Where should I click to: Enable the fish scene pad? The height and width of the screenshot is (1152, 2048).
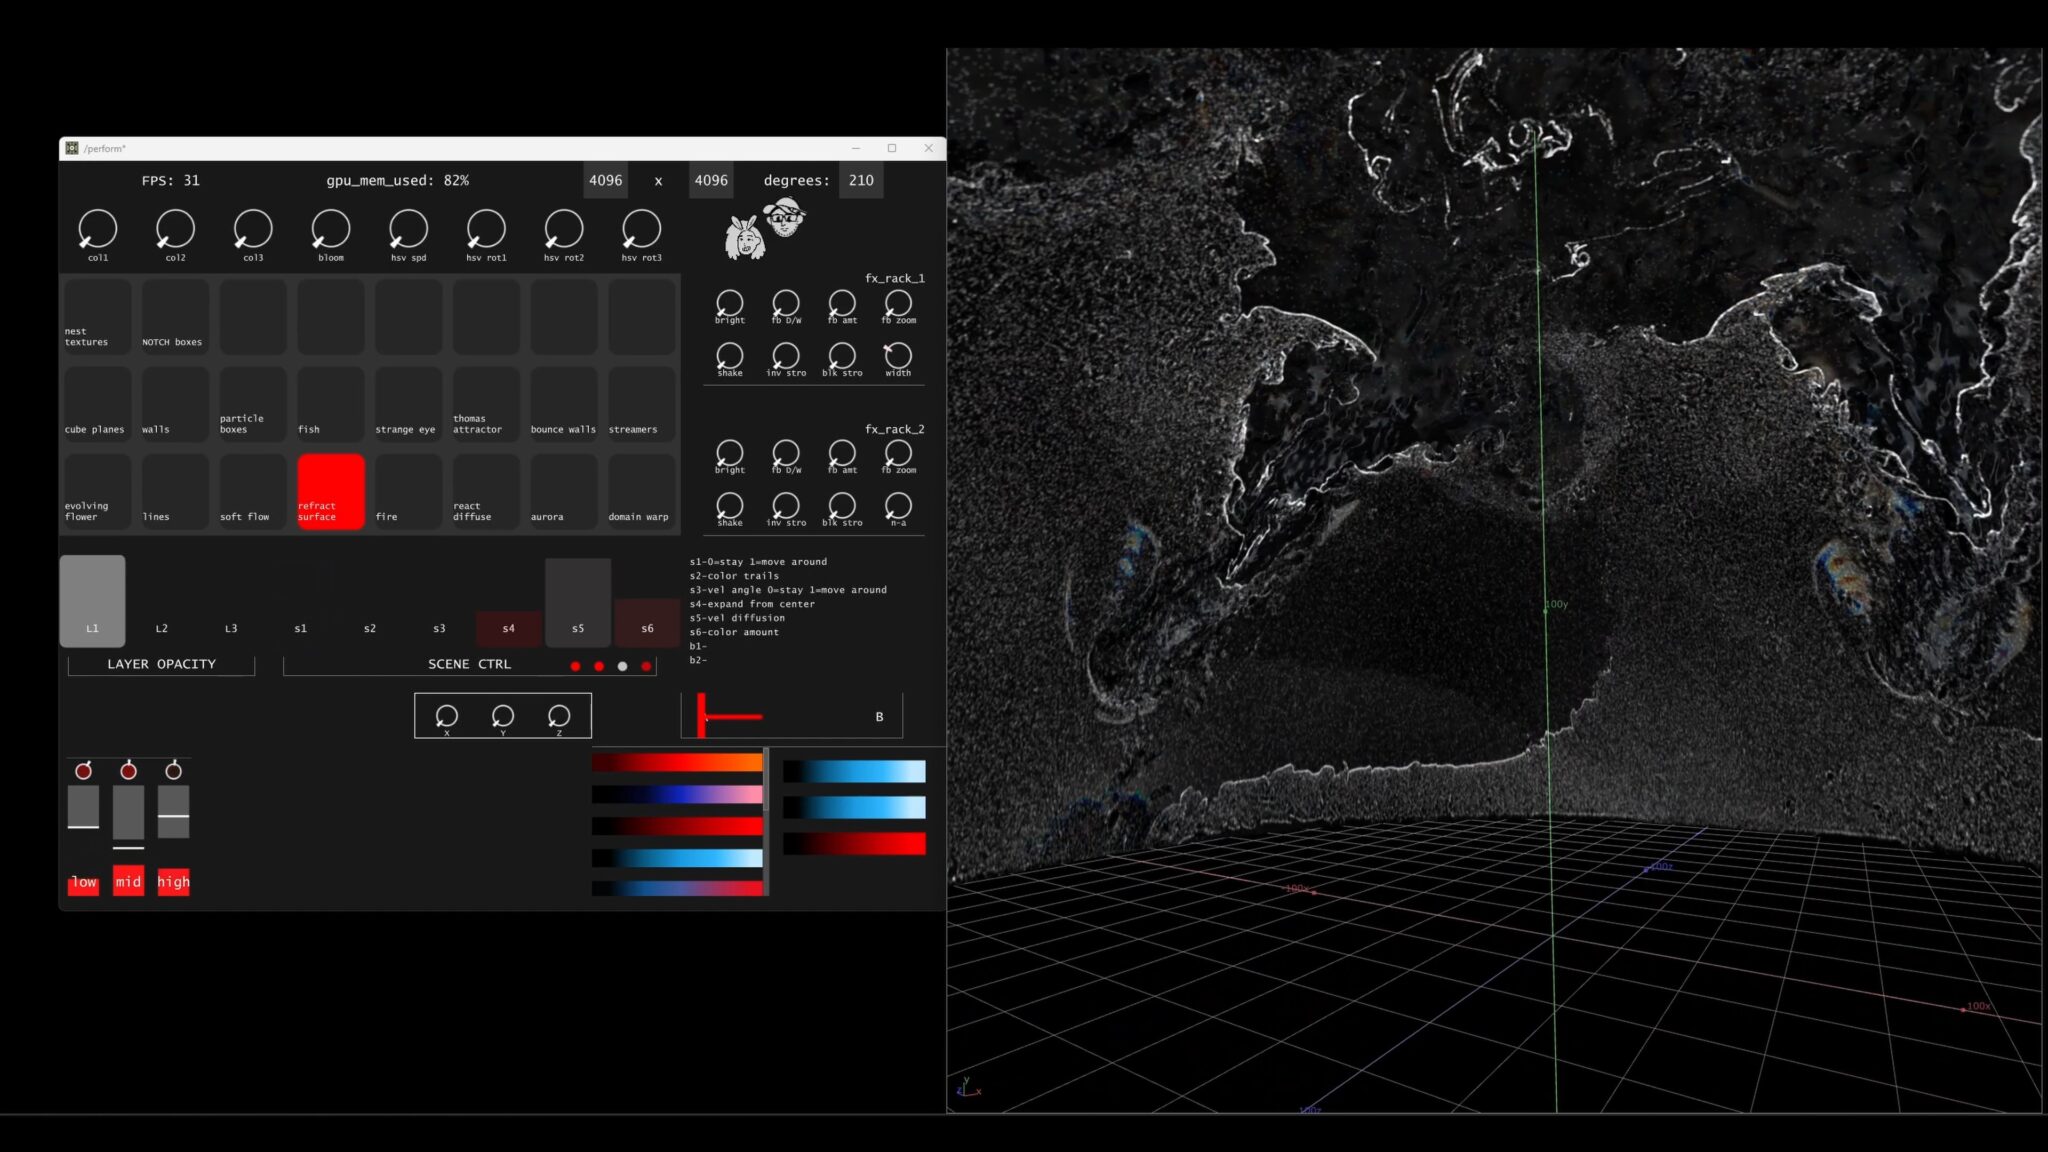(330, 403)
